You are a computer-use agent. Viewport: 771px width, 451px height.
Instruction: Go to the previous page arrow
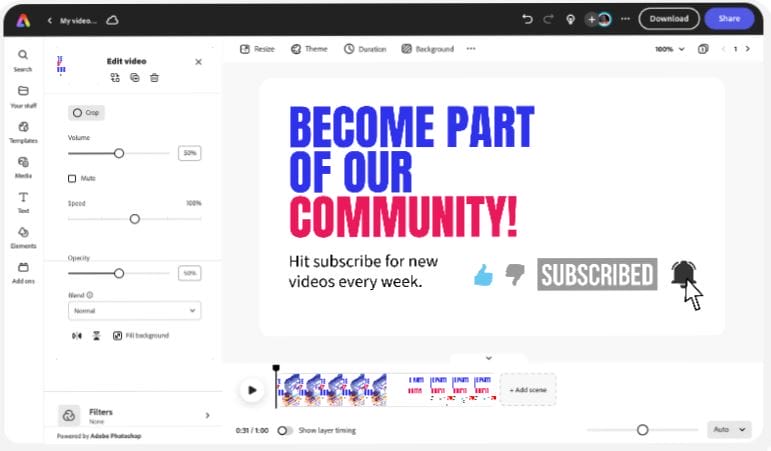tap(723, 49)
